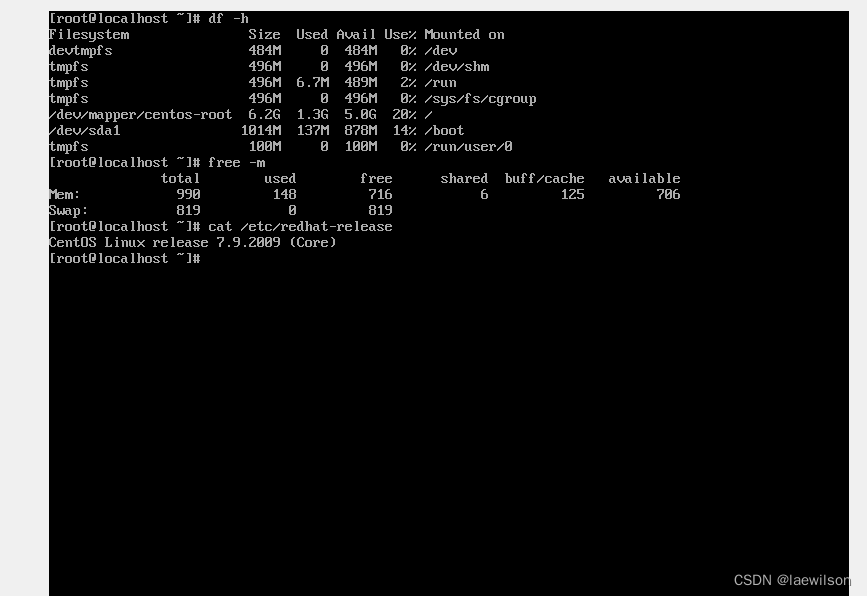The width and height of the screenshot is (867, 596).
Task: Click the 'Swap:' row label
Action: tap(69, 211)
